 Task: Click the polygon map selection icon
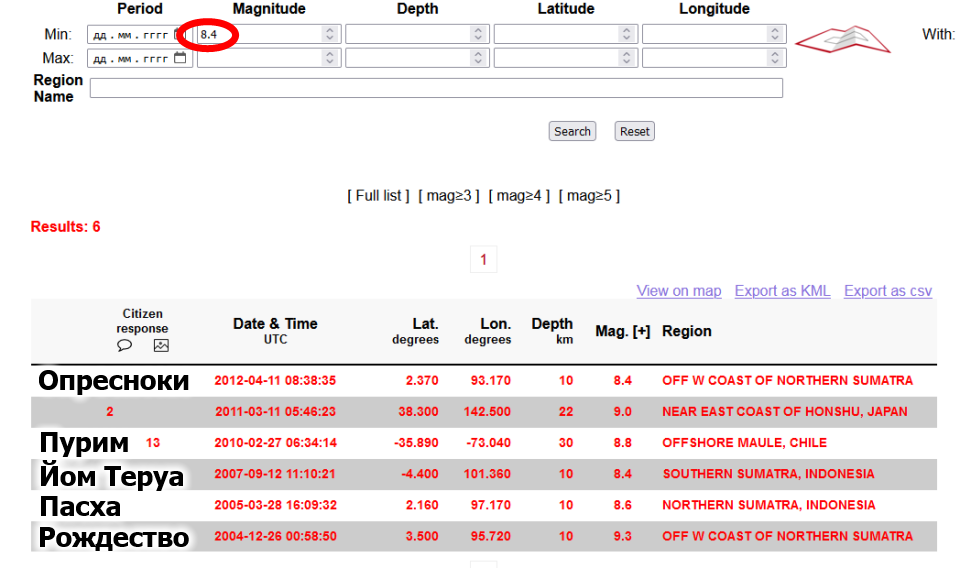[842, 38]
